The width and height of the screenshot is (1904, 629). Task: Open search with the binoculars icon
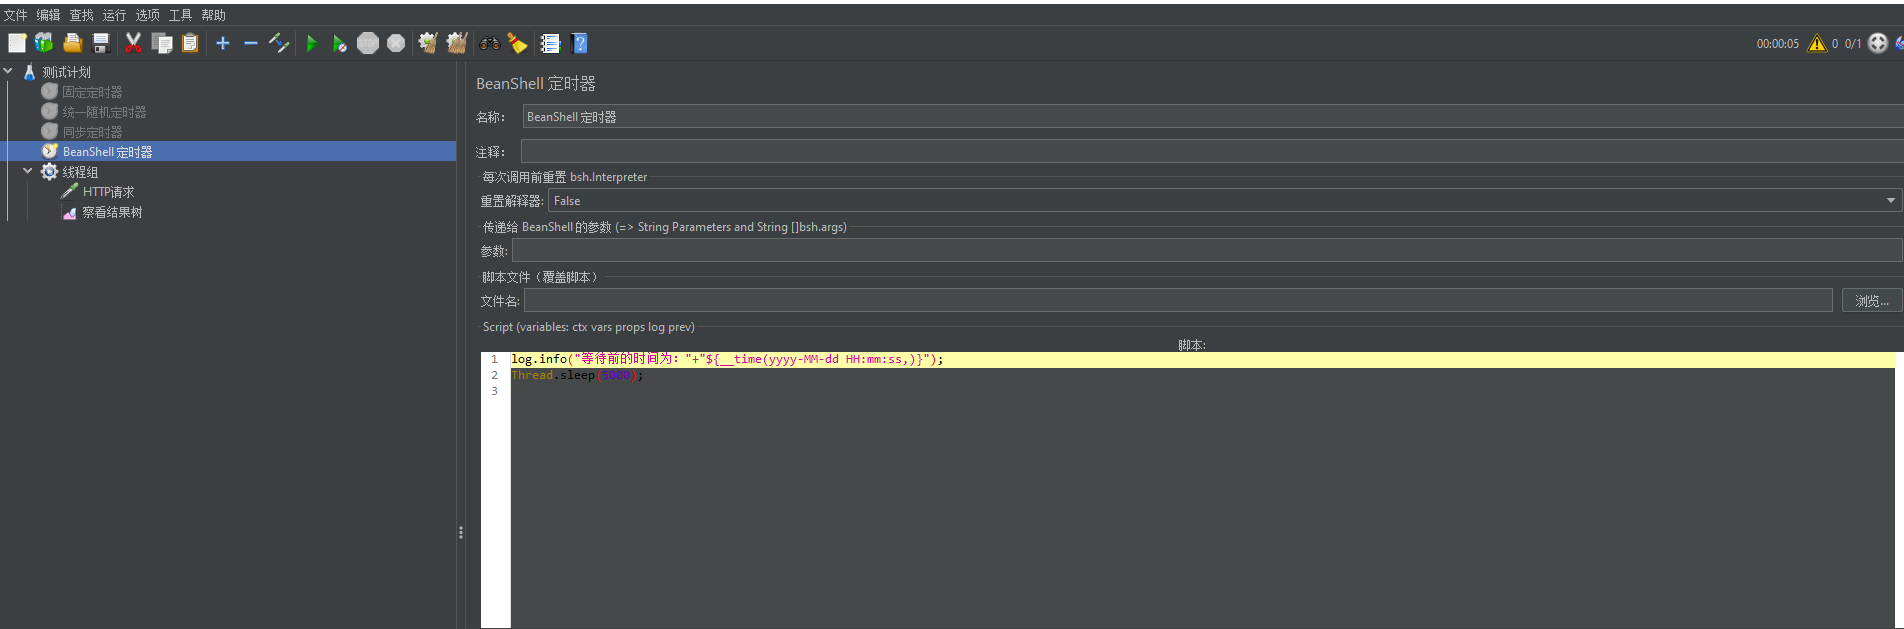point(490,43)
